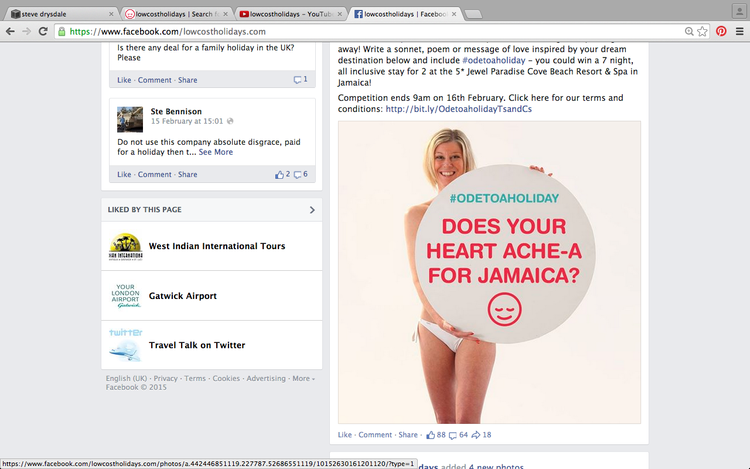Click the 'added 4 new photos' link

(x=496, y=466)
